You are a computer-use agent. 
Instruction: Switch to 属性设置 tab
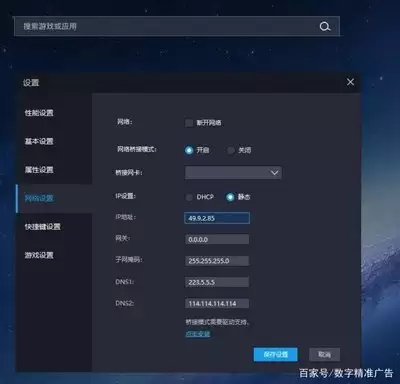click(x=39, y=170)
